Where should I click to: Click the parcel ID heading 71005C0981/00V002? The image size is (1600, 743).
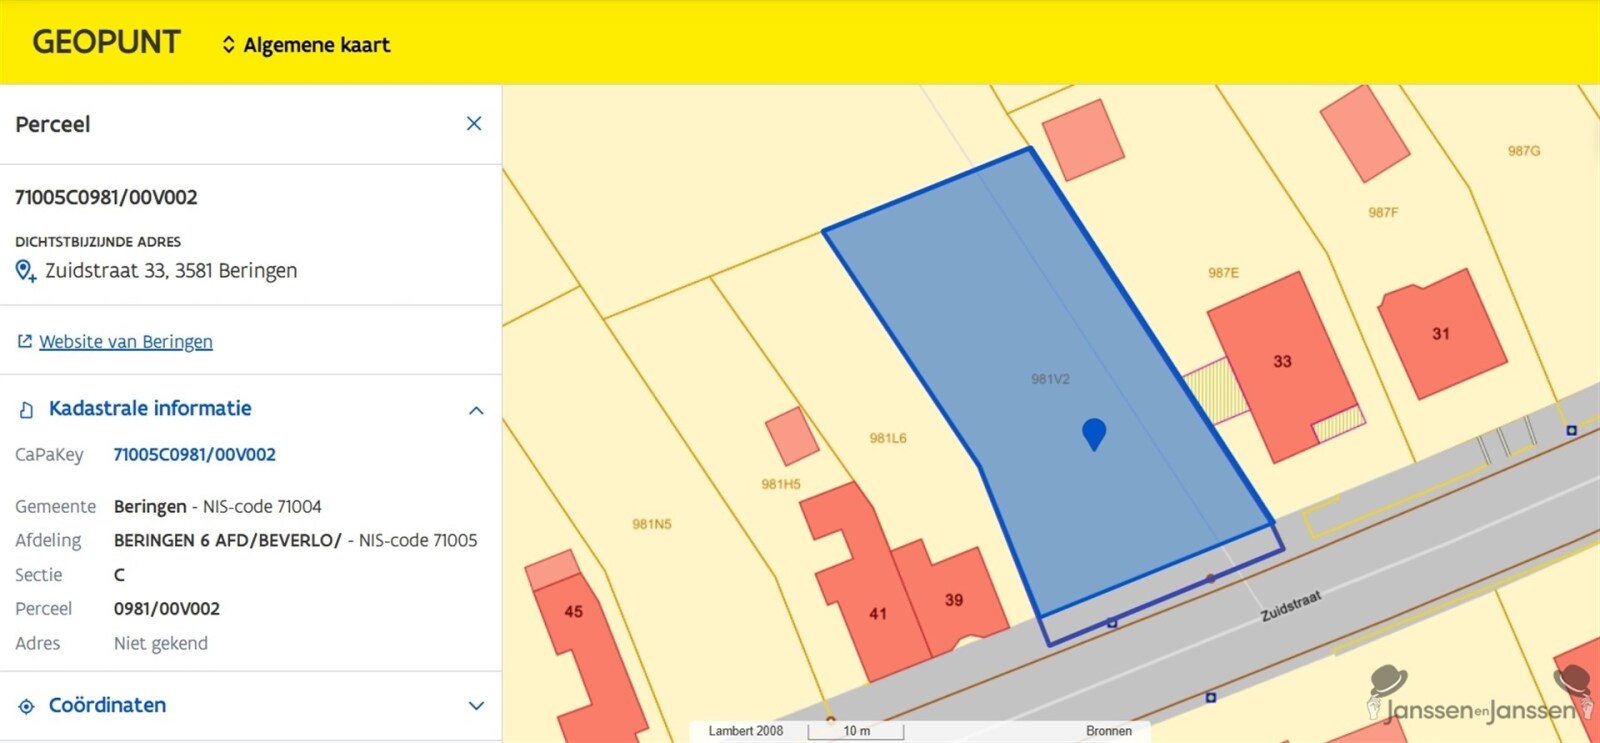106,197
